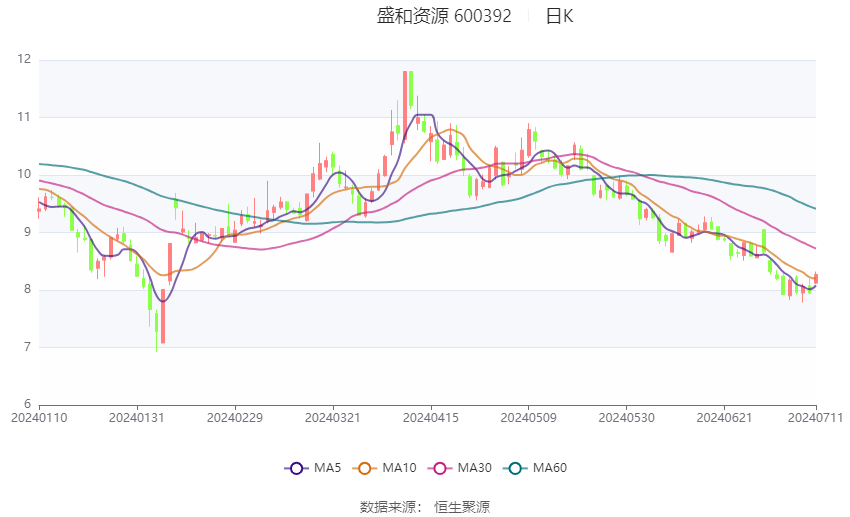Toggle the MA10 legend entry
The image size is (850, 517).
pos(385,468)
